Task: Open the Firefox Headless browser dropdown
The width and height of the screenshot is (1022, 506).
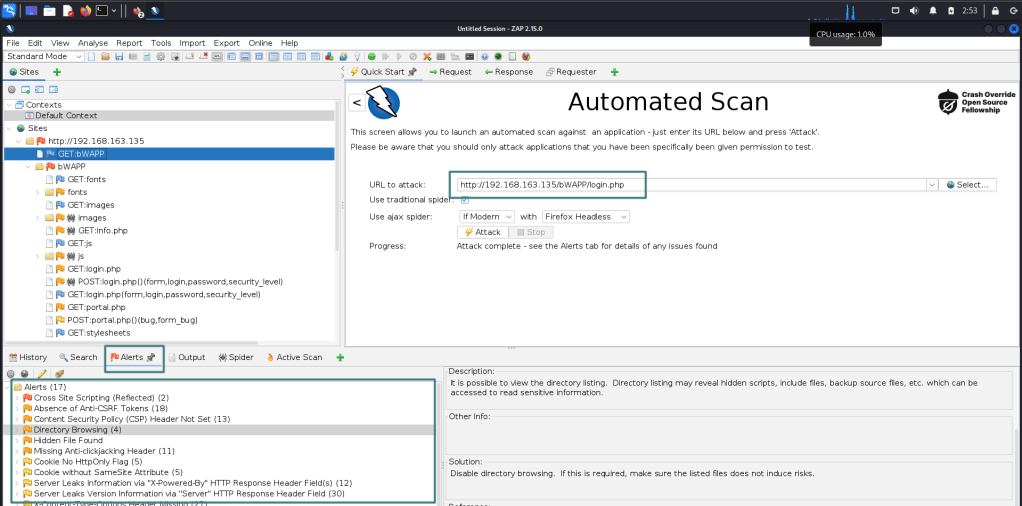Action: [x=587, y=216]
